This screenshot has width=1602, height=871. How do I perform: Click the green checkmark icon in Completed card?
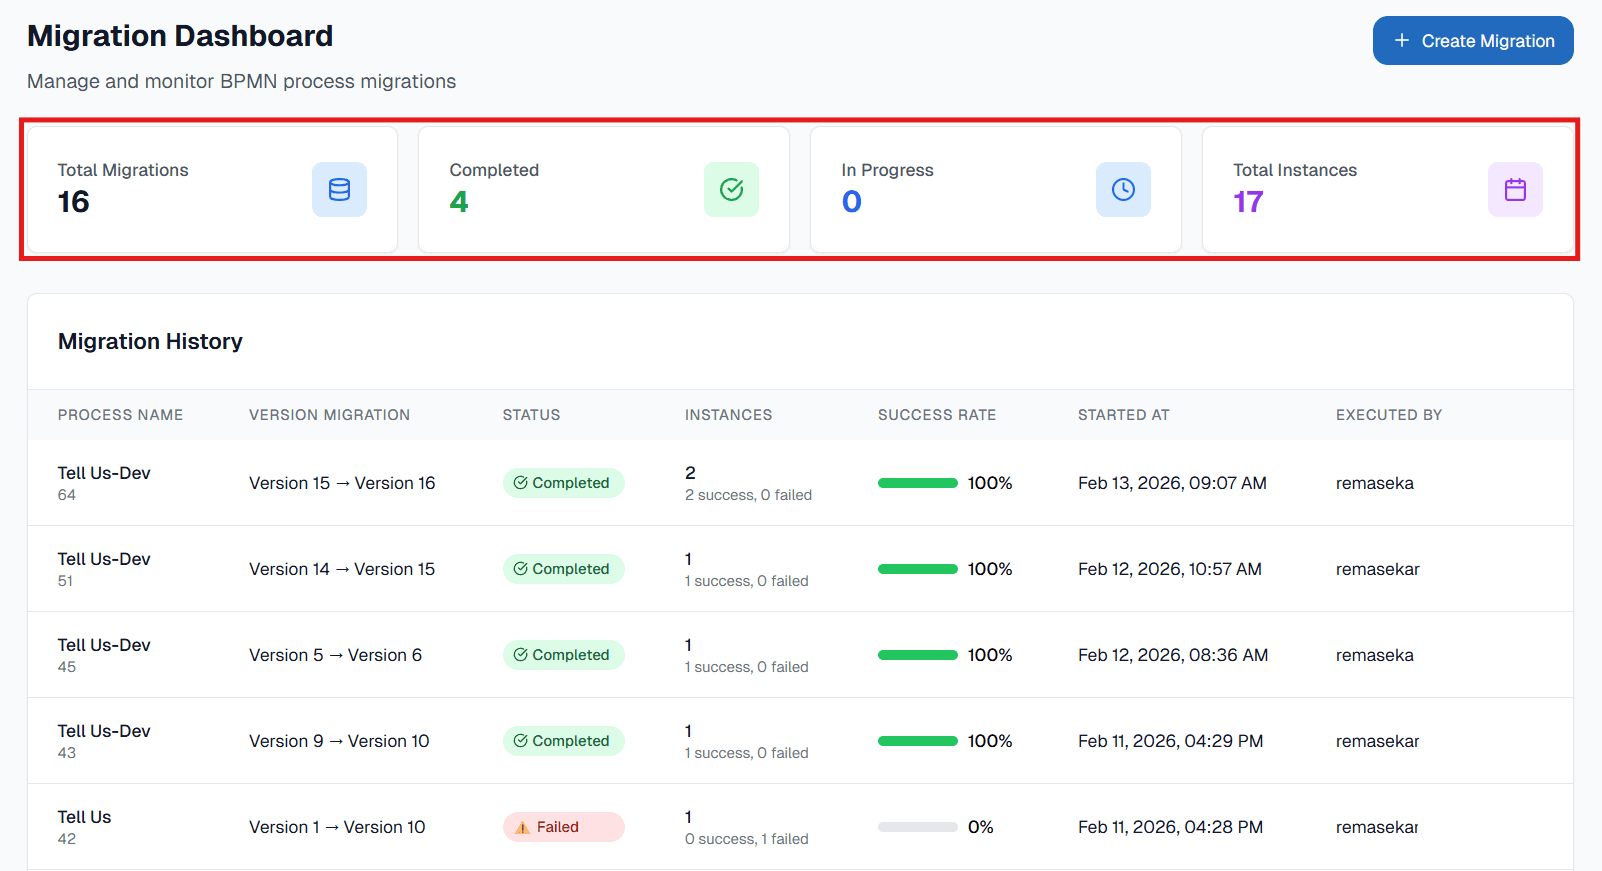pyautogui.click(x=731, y=190)
